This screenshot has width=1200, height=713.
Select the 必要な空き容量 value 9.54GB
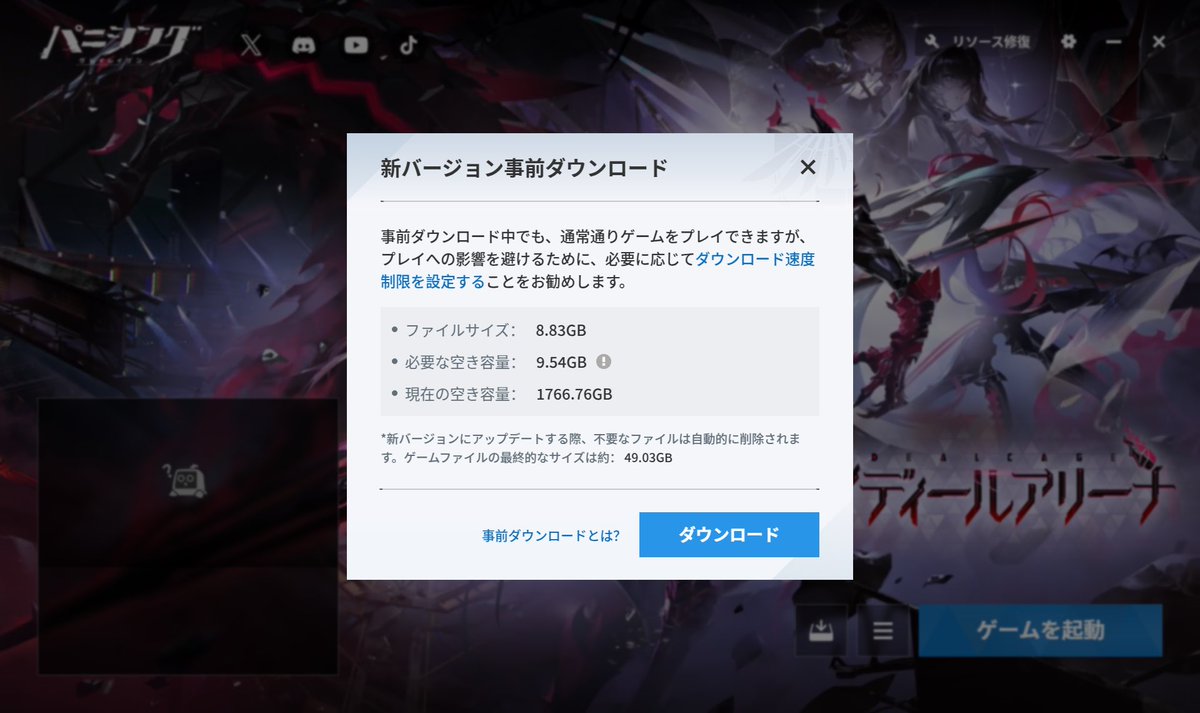[561, 362]
